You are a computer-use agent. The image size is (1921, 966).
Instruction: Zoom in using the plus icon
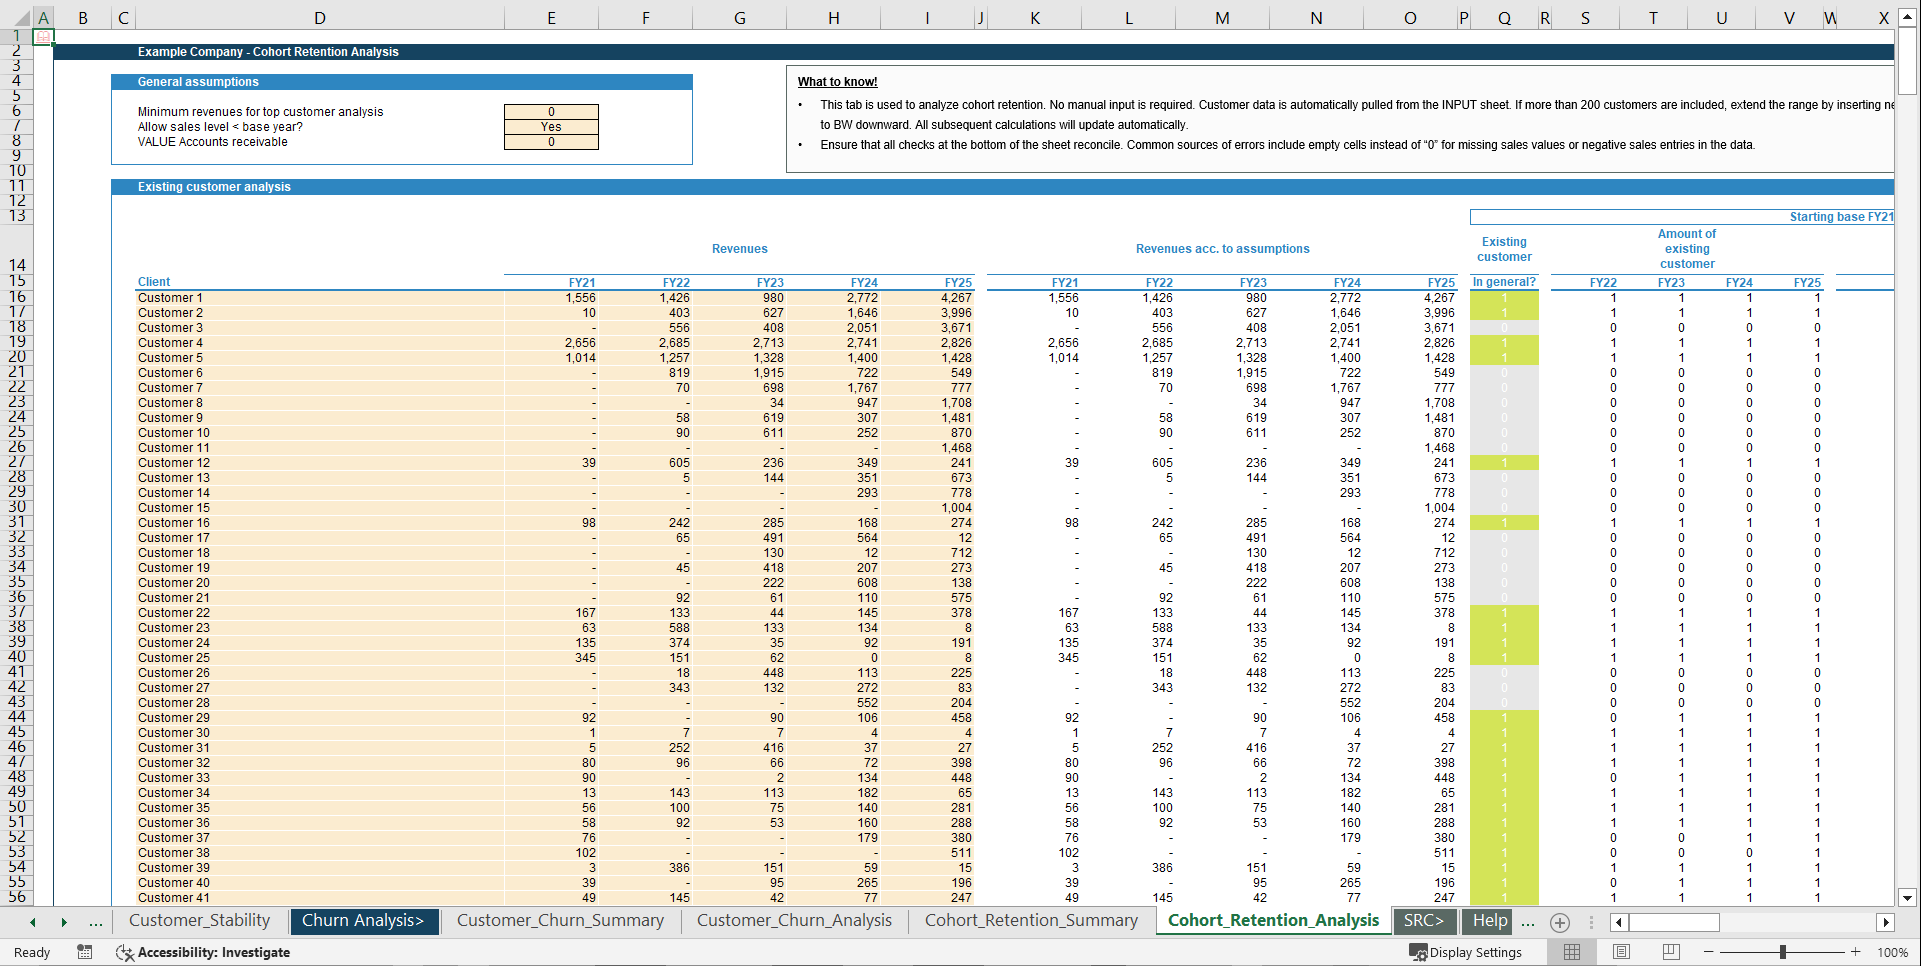click(1855, 952)
